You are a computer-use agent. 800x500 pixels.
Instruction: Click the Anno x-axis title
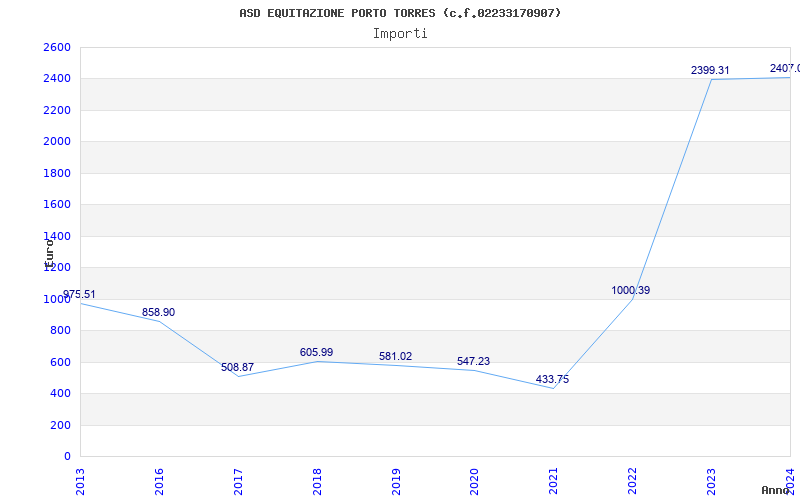776,490
